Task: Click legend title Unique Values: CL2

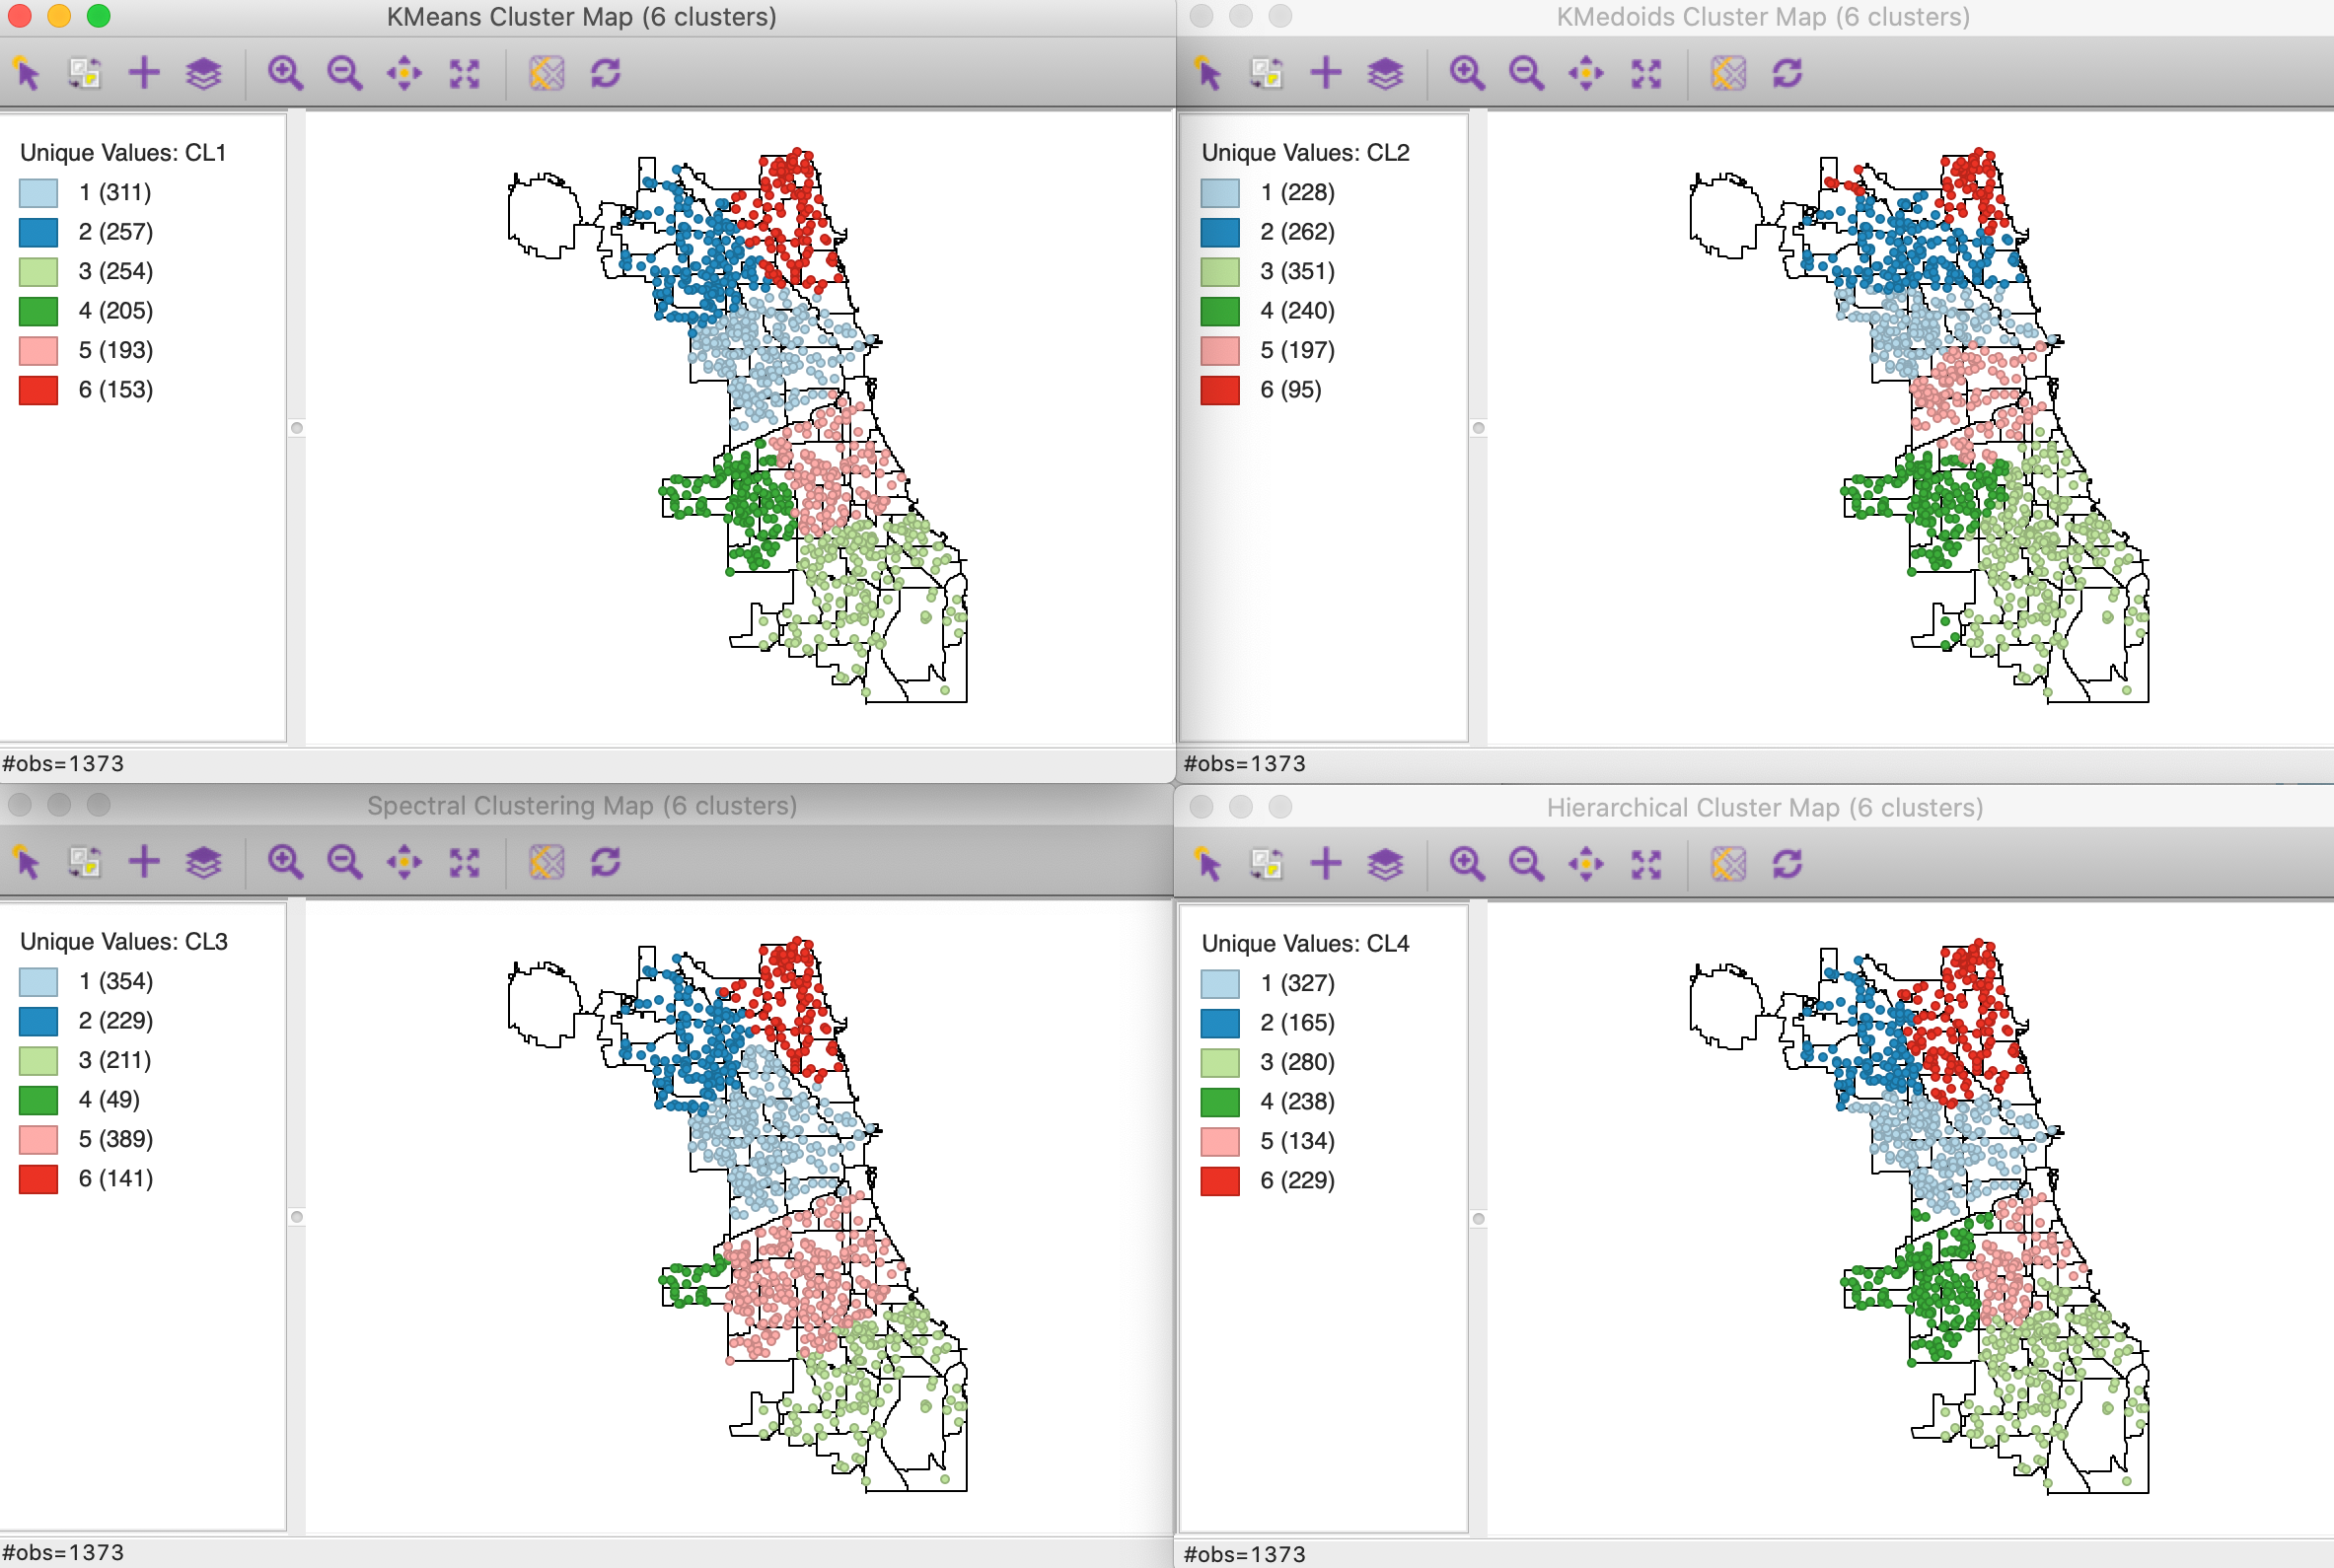Action: click(x=1305, y=152)
